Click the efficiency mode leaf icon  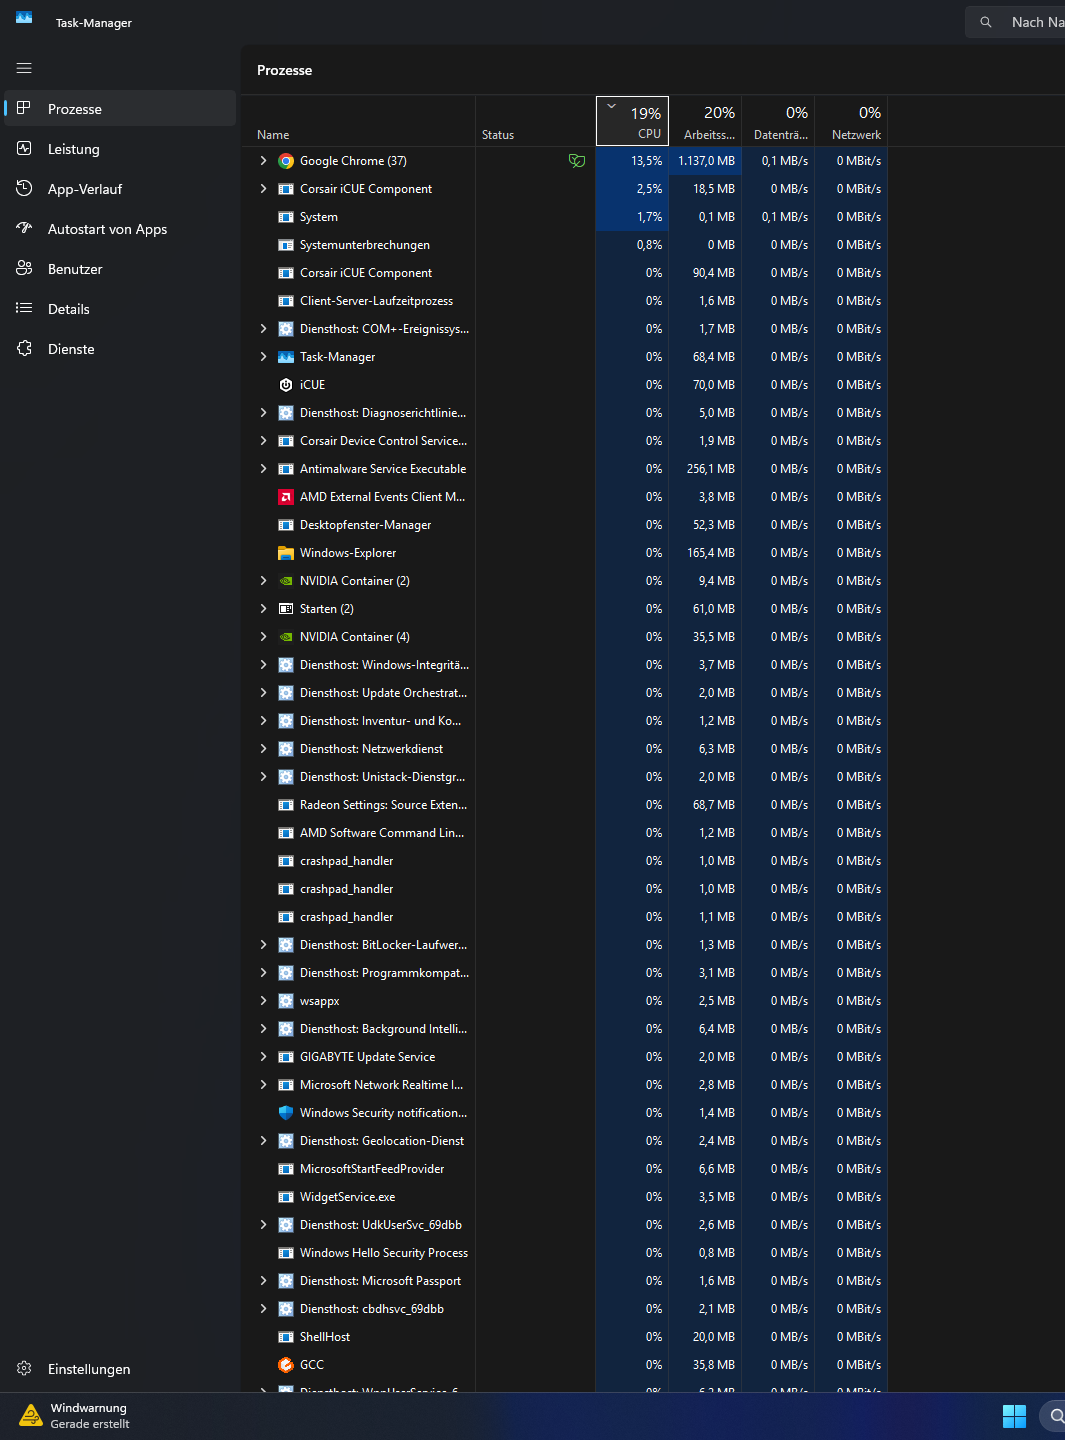[577, 160]
